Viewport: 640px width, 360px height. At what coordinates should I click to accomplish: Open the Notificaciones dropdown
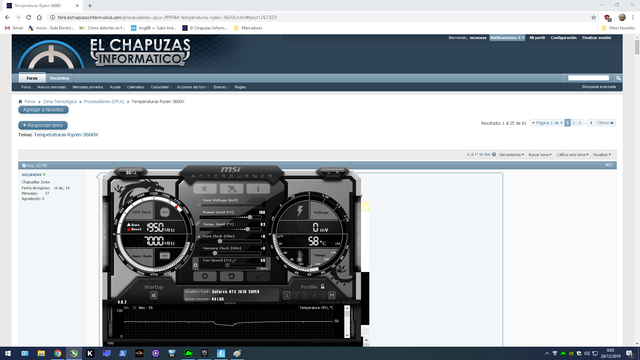(x=507, y=38)
